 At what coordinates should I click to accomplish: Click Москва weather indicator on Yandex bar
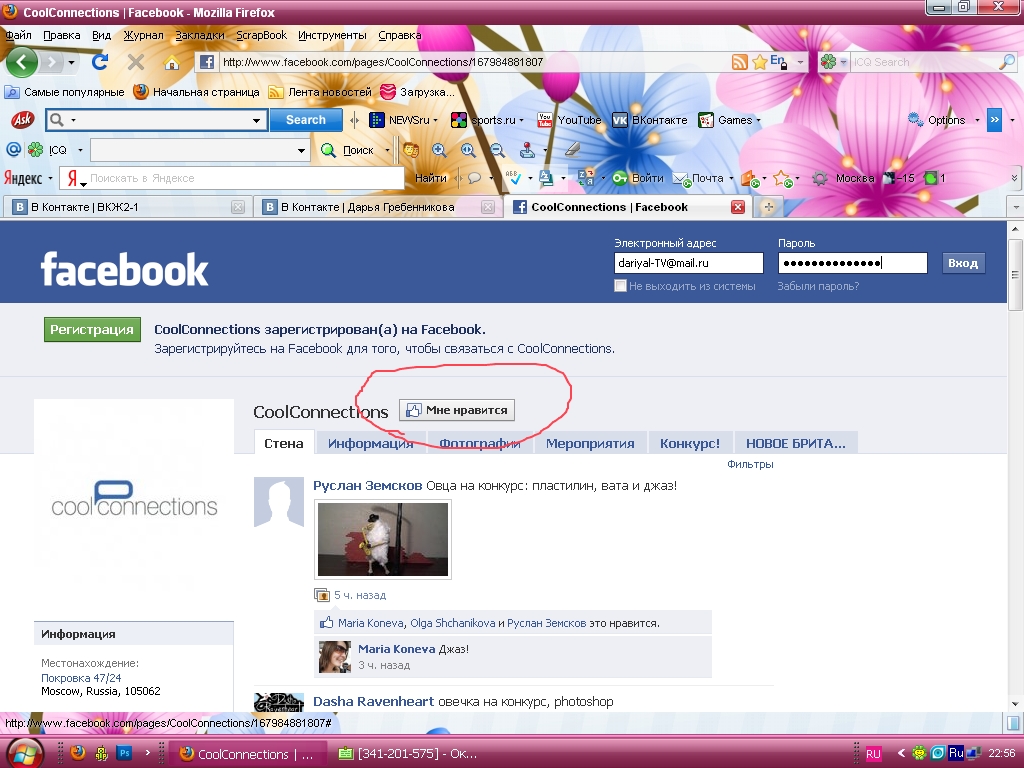click(855, 178)
